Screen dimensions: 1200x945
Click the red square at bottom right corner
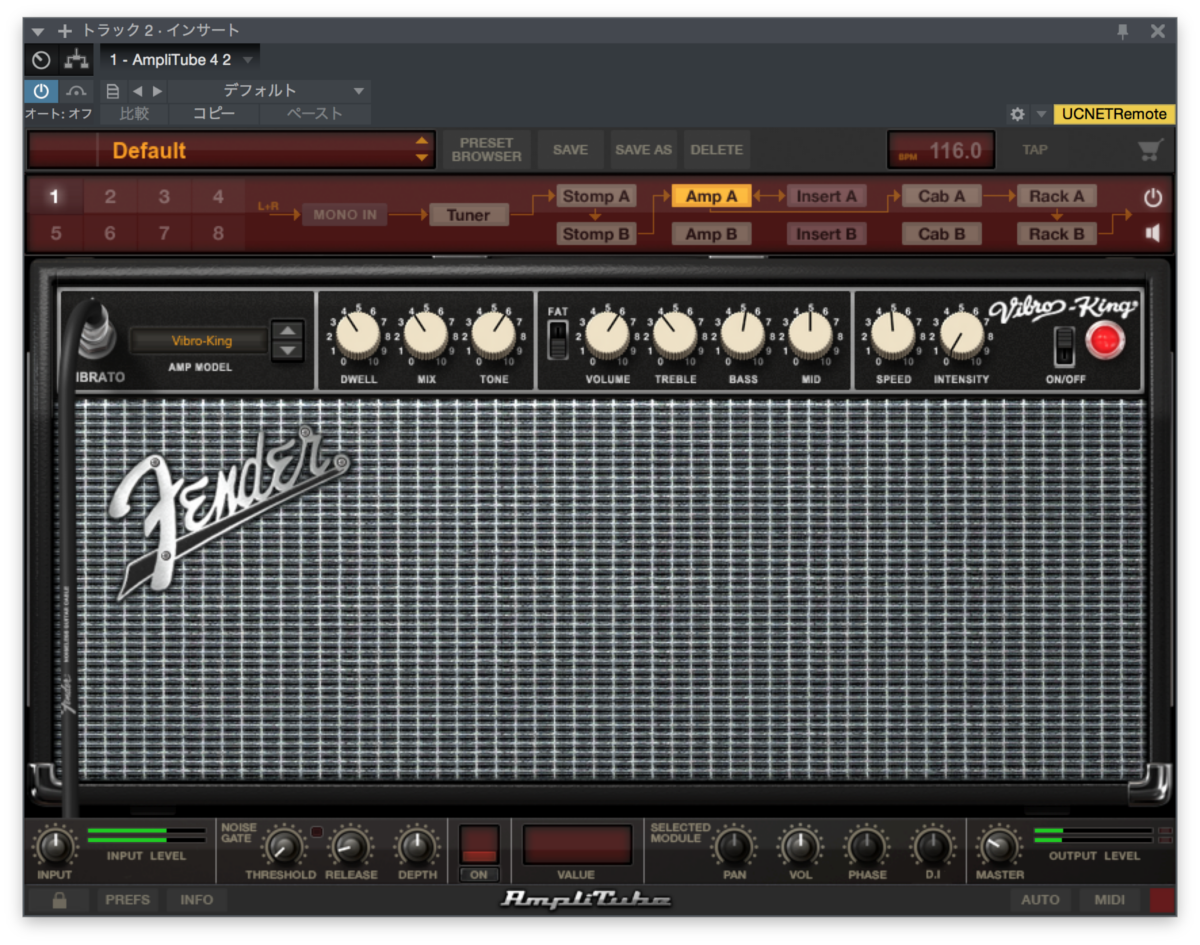pyautogui.click(x=1163, y=900)
